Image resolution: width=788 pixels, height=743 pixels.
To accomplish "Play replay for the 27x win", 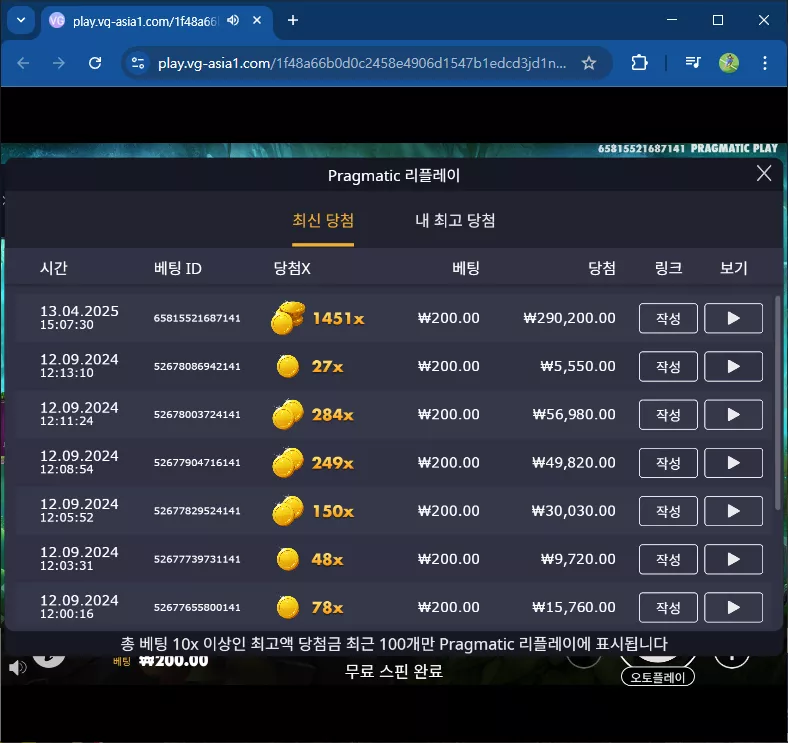I will pos(733,366).
